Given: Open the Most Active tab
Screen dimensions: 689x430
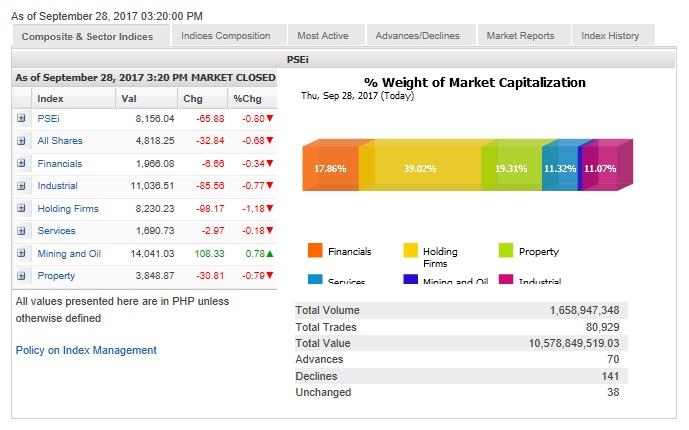Looking at the screenshot, I should tap(323, 36).
